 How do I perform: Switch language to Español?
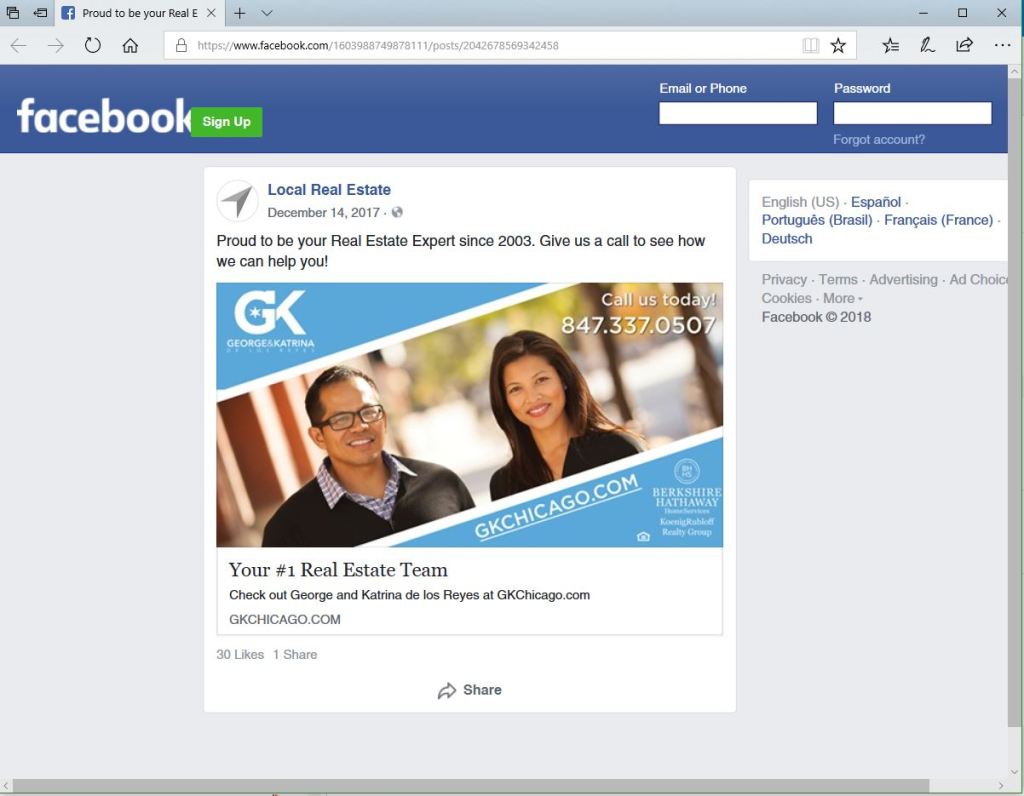click(x=875, y=202)
